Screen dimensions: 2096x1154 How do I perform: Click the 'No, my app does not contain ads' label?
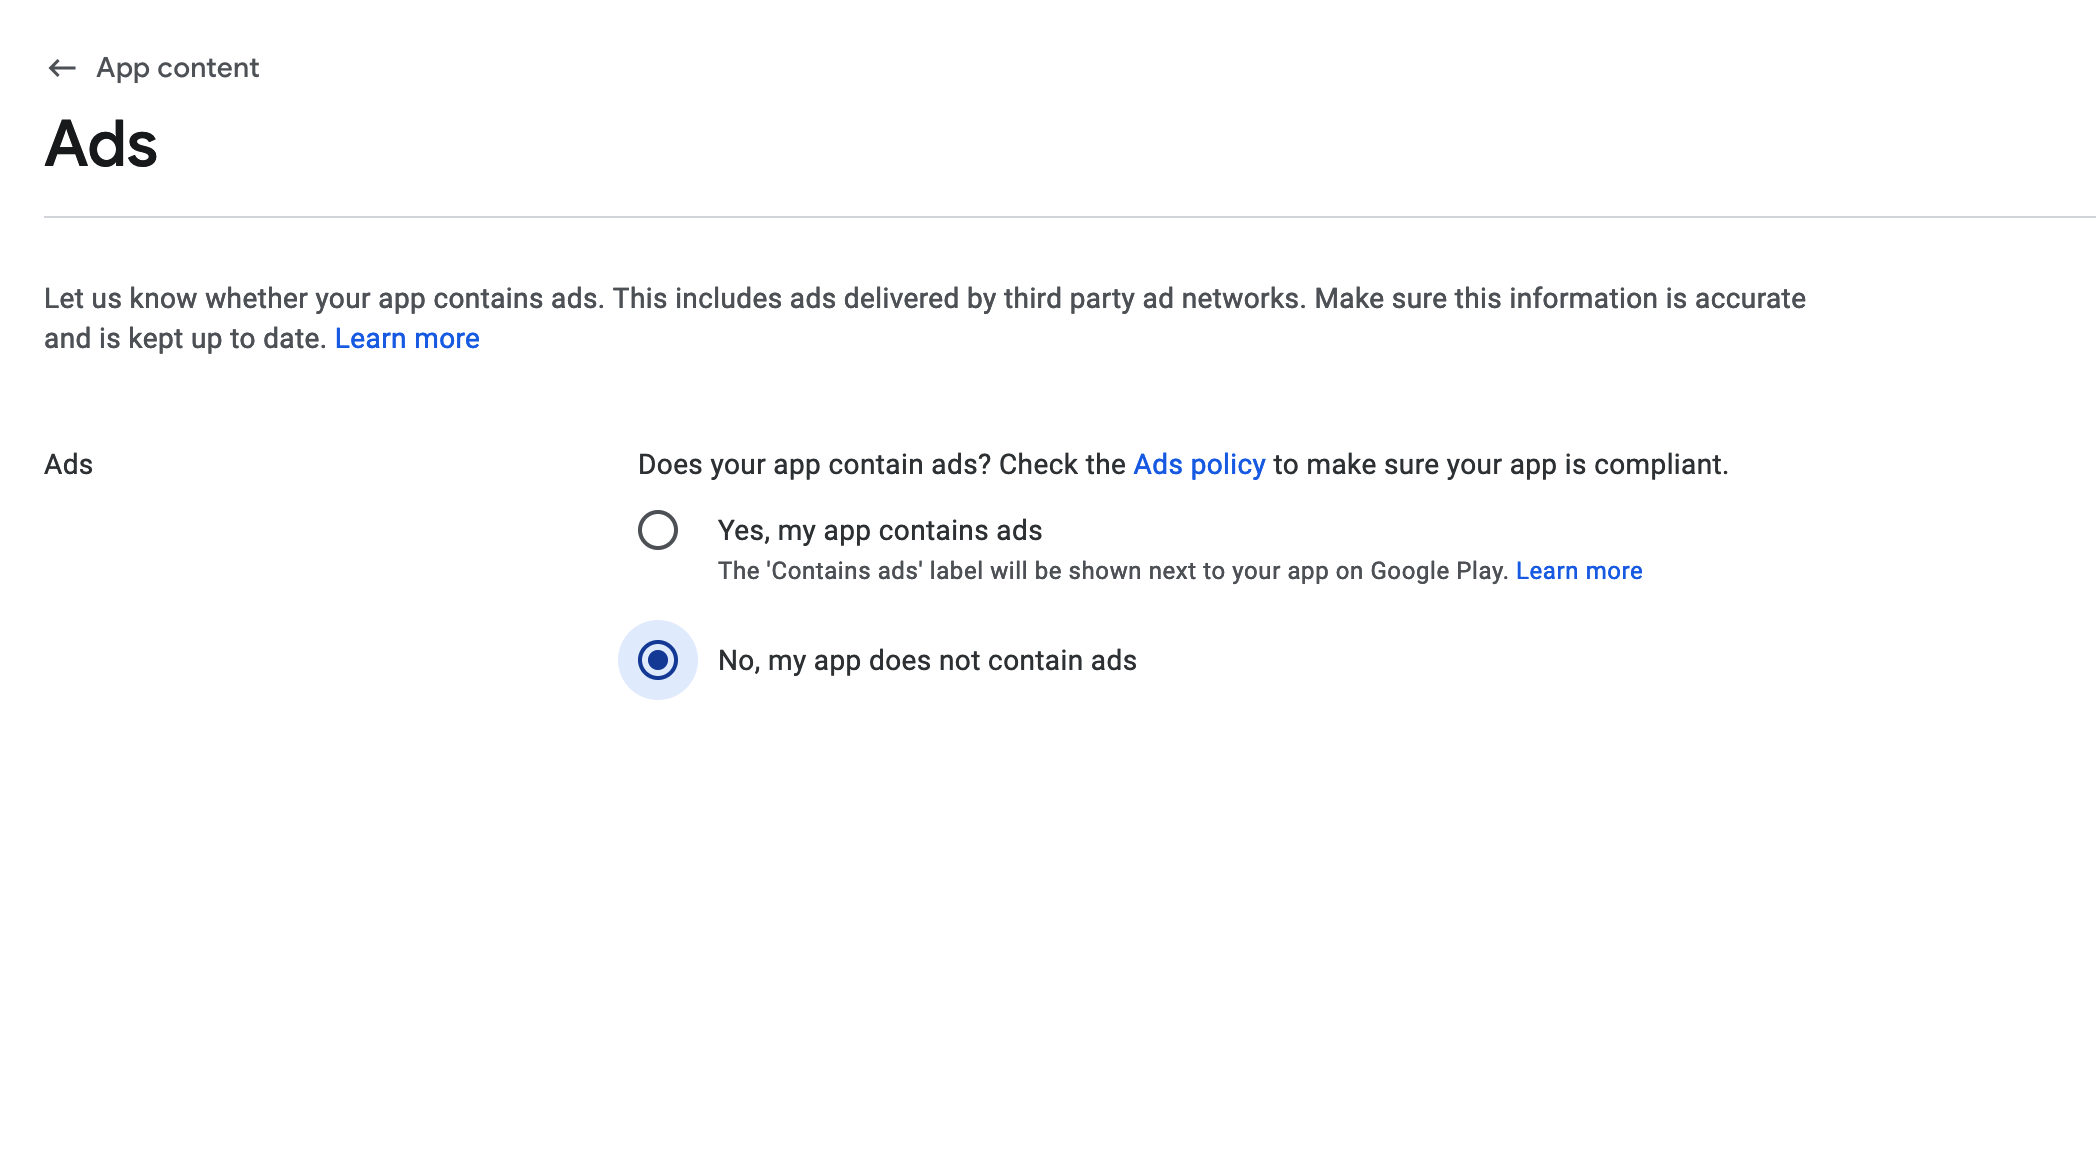pyautogui.click(x=927, y=661)
